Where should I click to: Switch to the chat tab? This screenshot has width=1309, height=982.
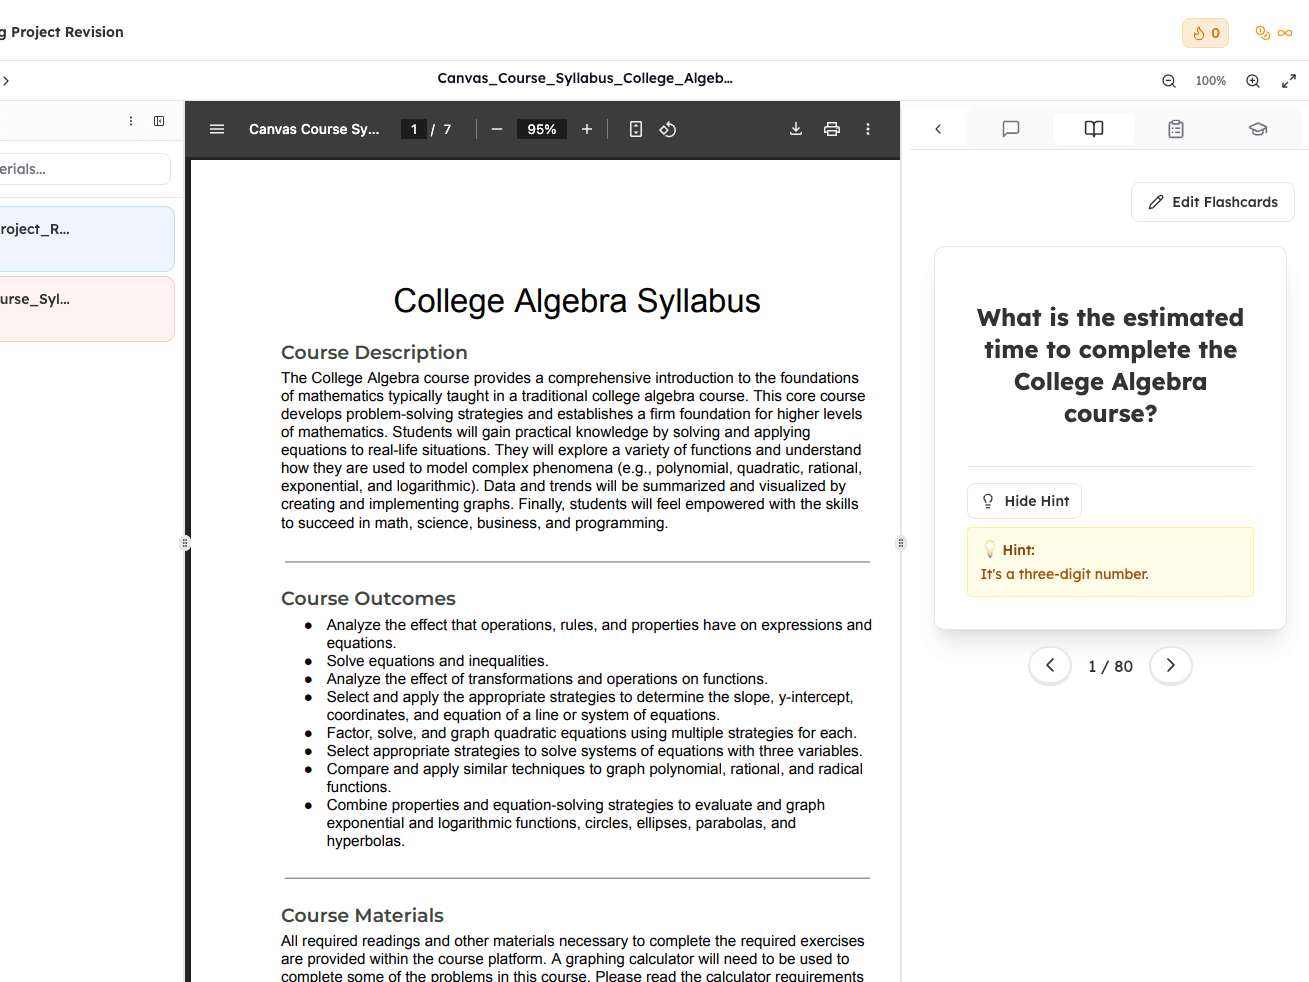pos(1011,129)
